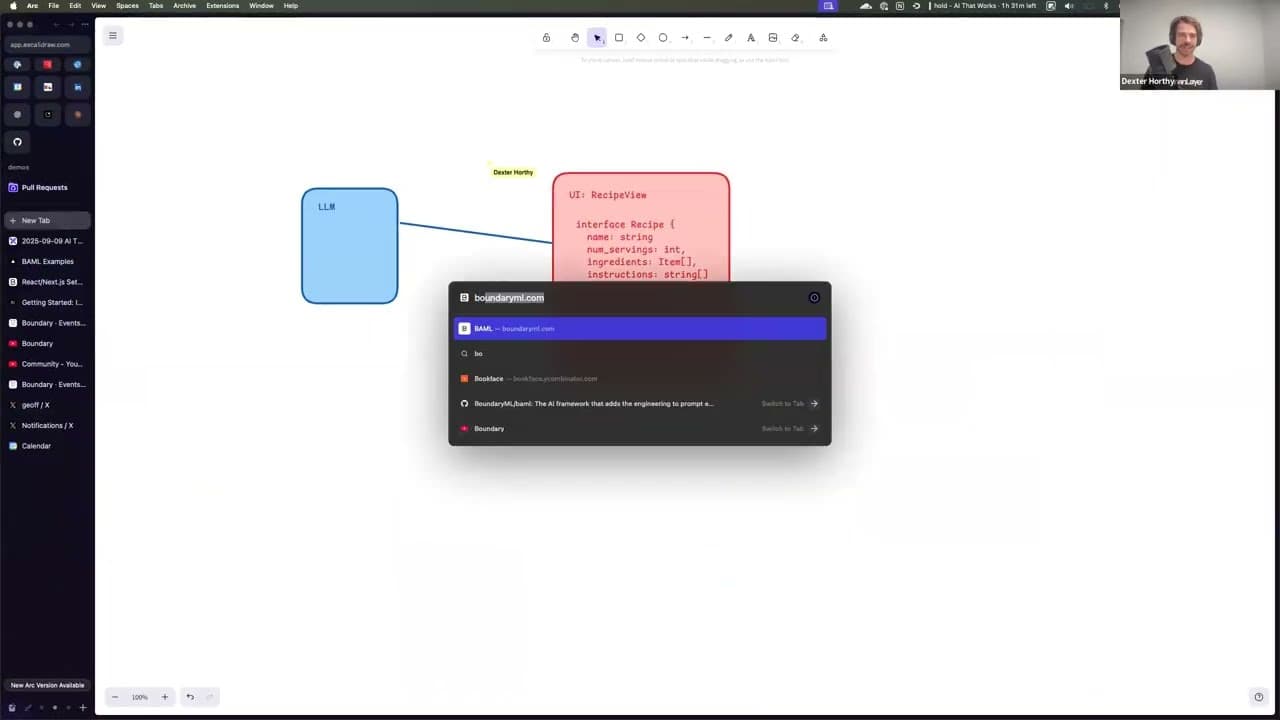Open the Arc library icon bottom-left
The width and height of the screenshot is (1280, 720).
click(12, 708)
